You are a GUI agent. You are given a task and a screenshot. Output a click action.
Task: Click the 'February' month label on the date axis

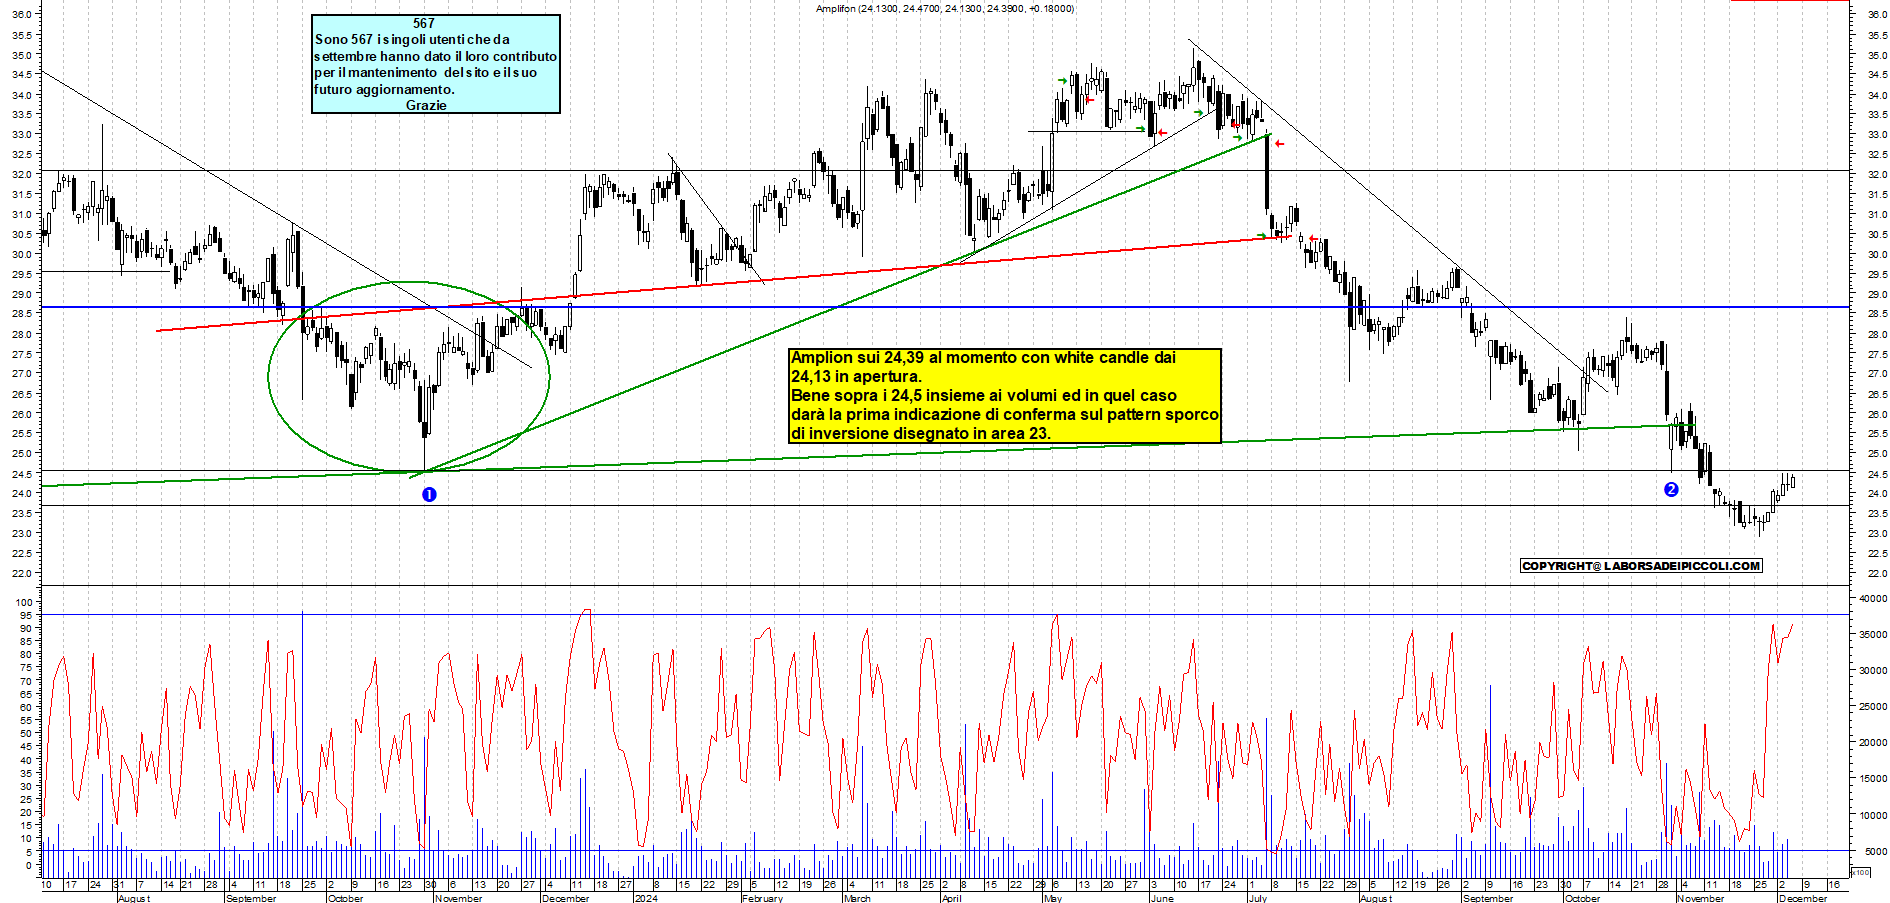(762, 898)
